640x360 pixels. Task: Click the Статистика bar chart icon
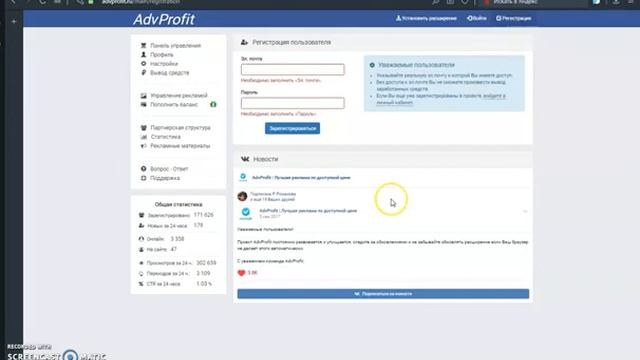click(x=143, y=137)
